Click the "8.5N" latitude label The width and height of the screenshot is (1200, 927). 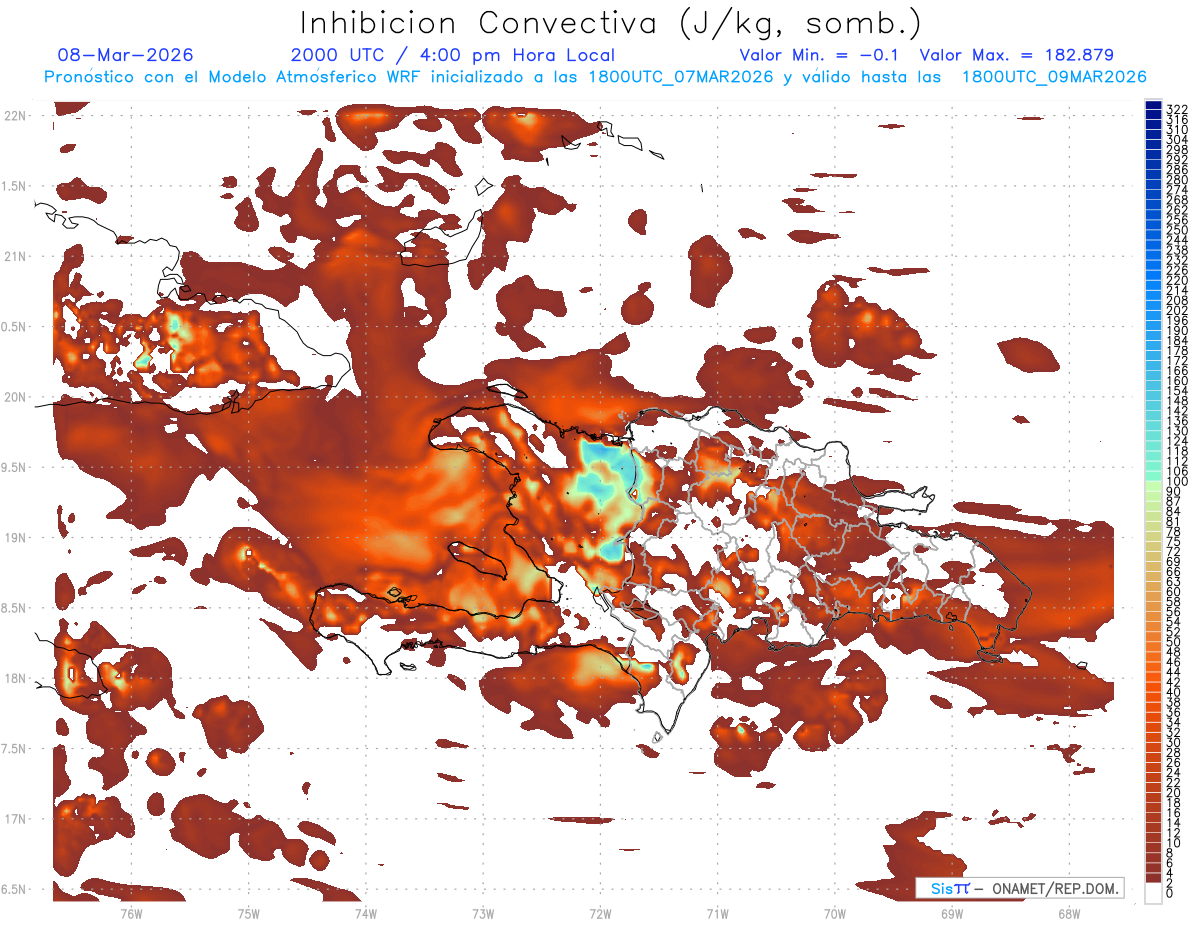point(15,608)
